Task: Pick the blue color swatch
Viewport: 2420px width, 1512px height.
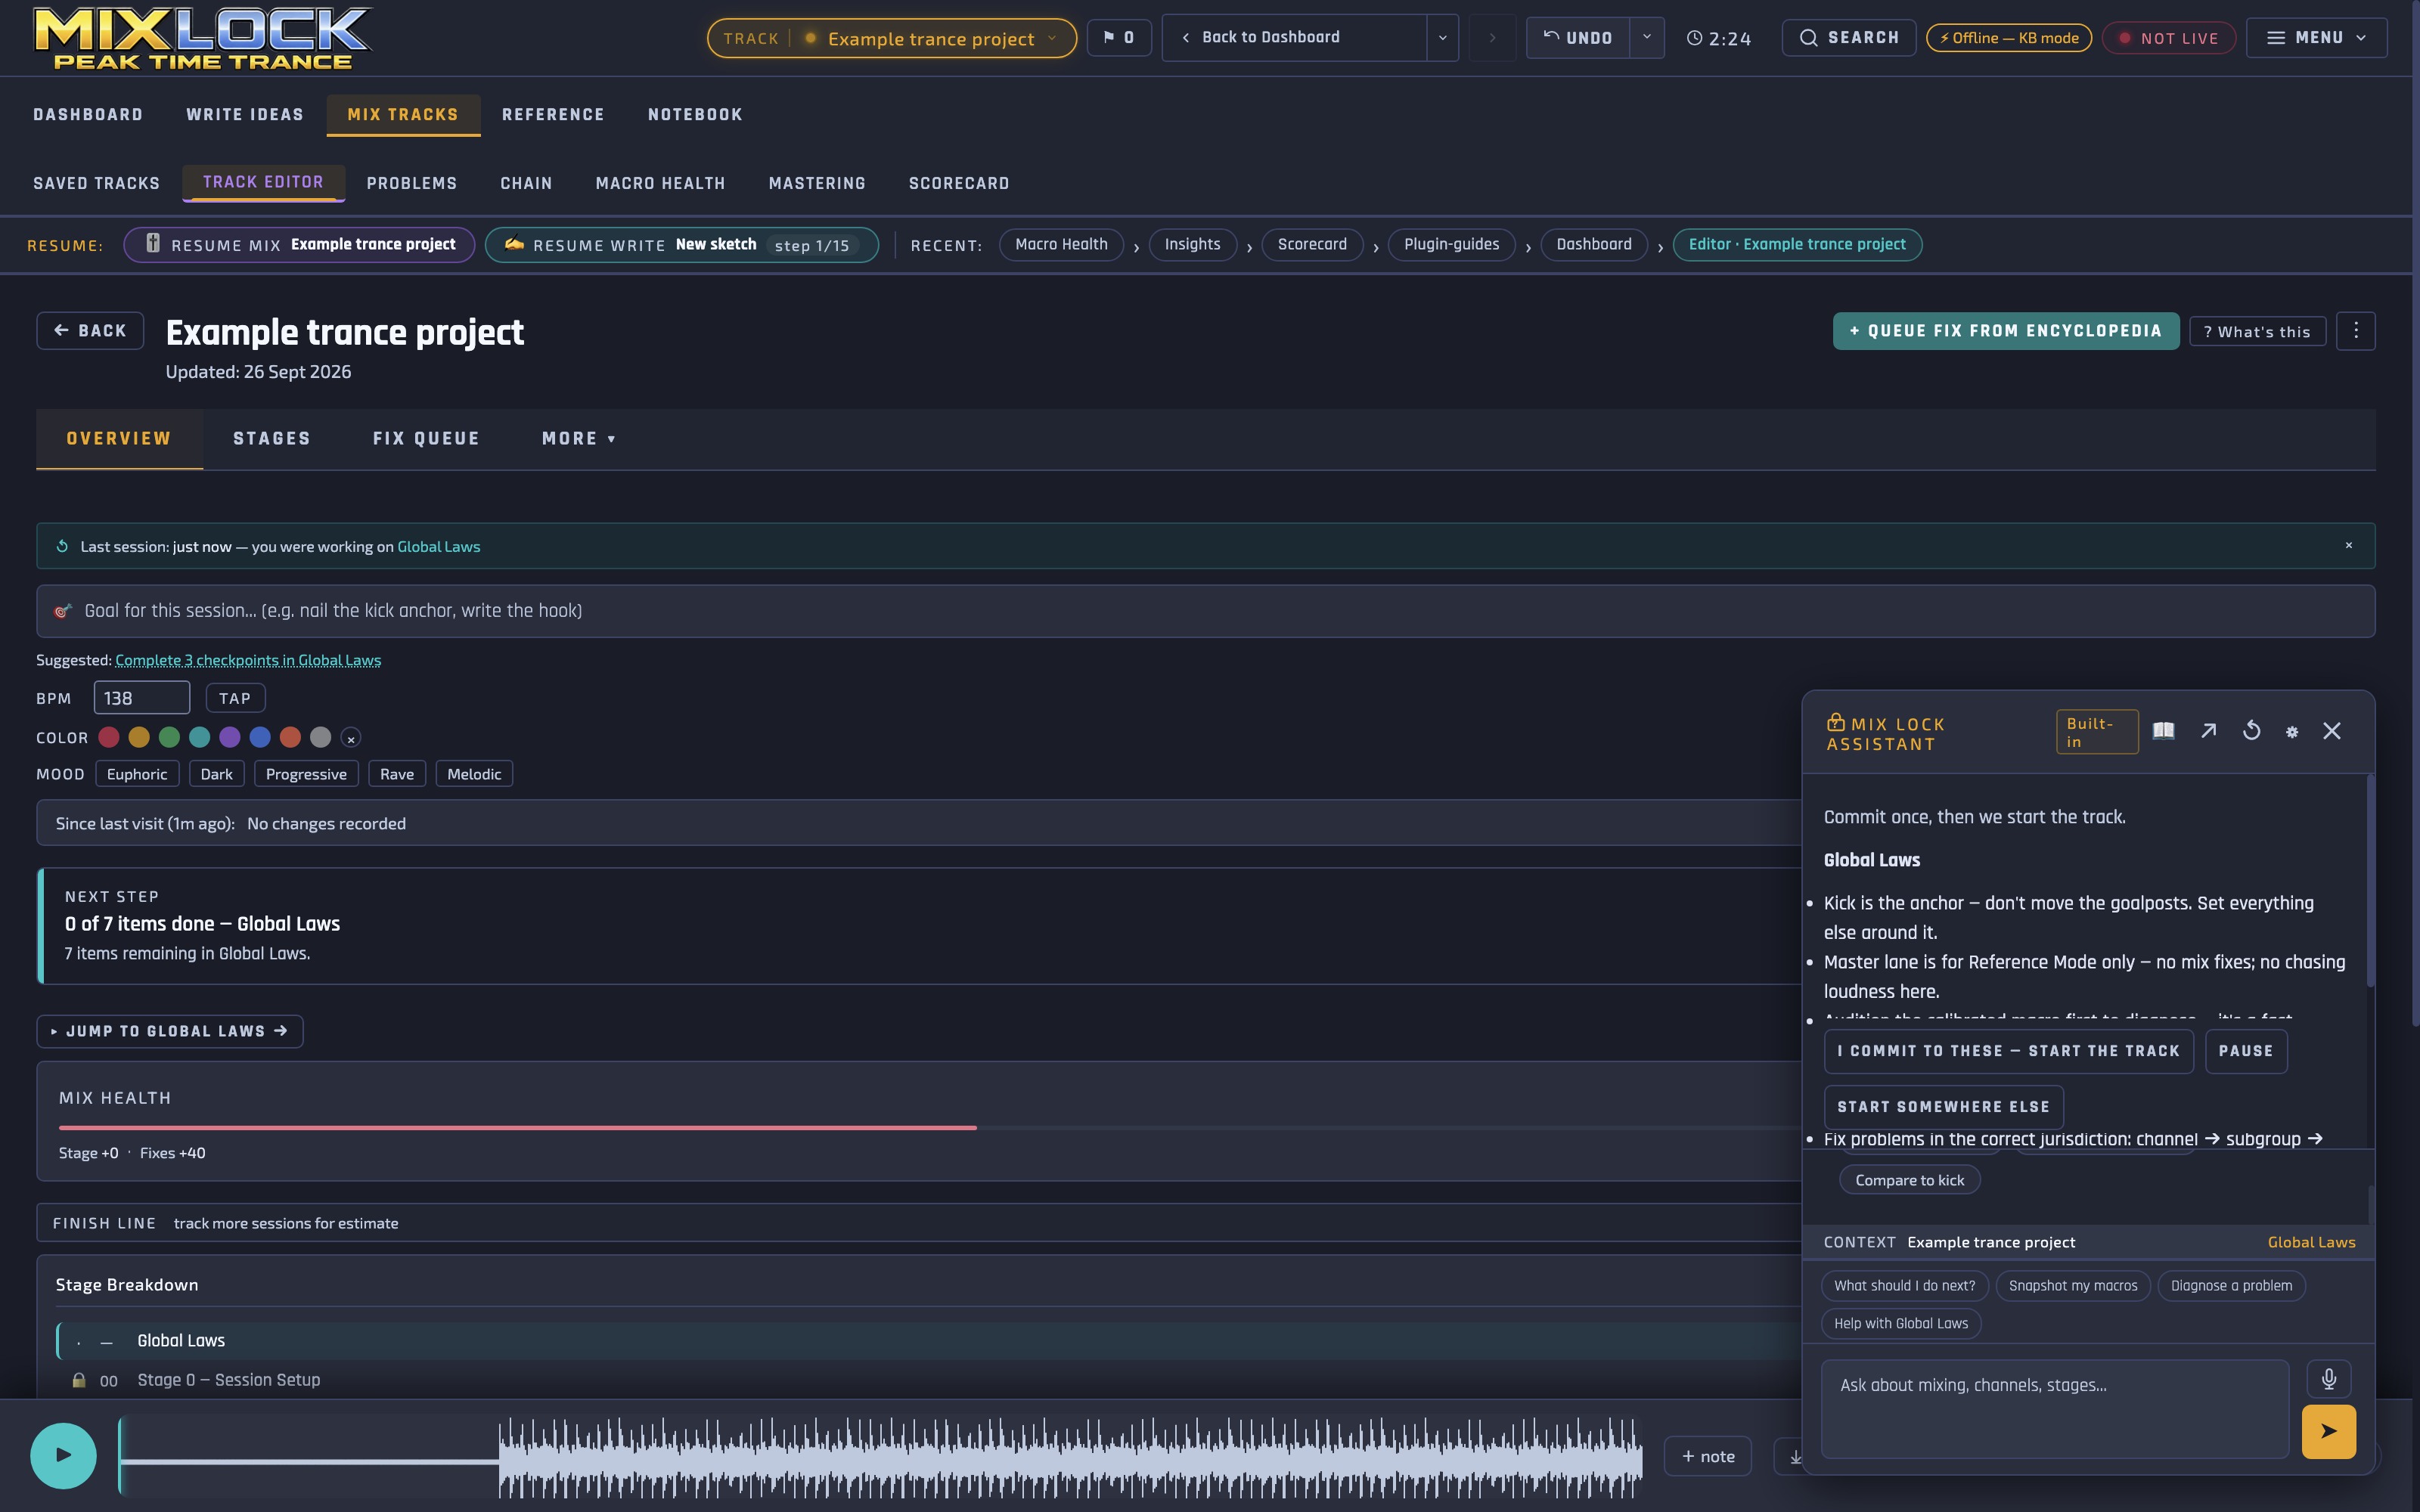Action: click(x=260, y=737)
